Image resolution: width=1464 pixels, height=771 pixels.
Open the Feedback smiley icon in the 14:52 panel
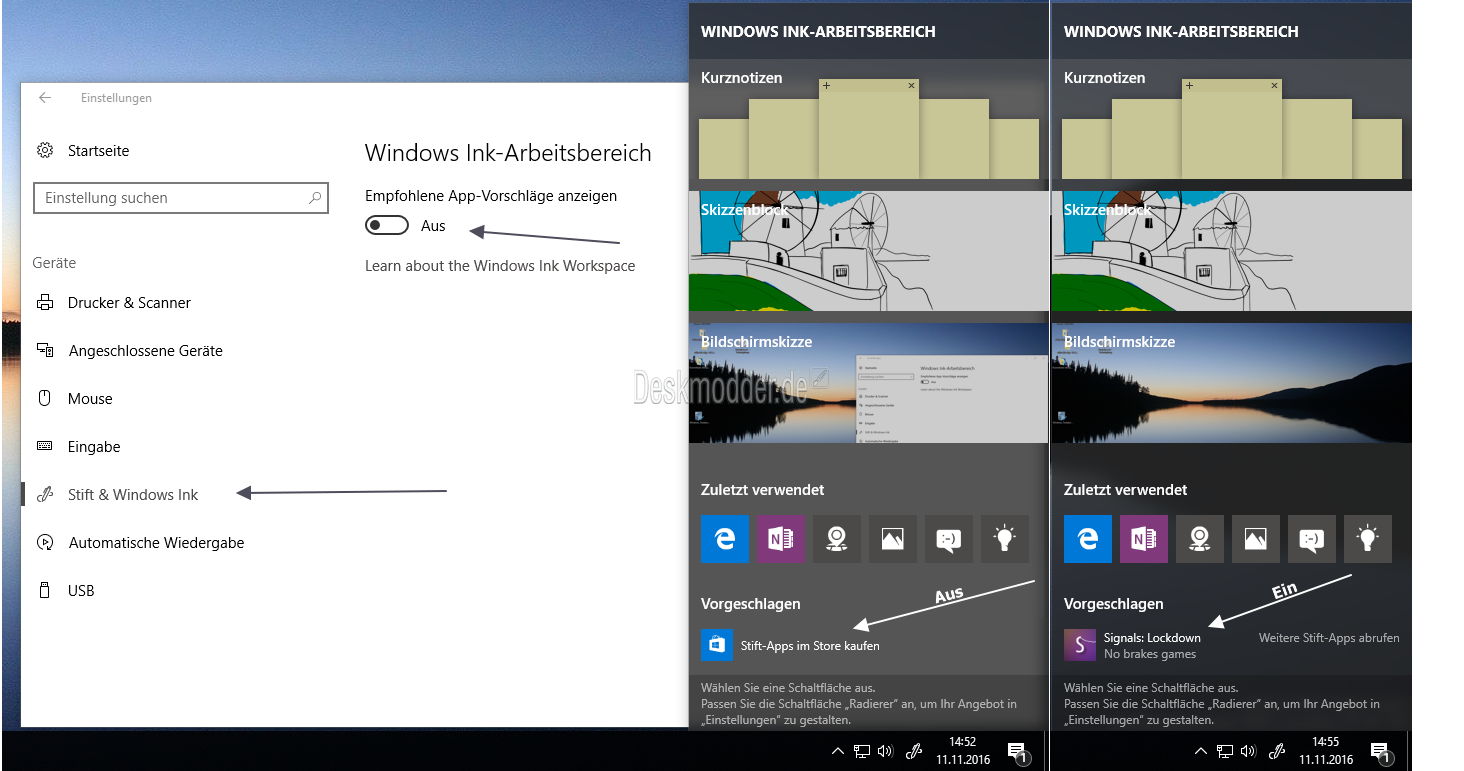949,539
